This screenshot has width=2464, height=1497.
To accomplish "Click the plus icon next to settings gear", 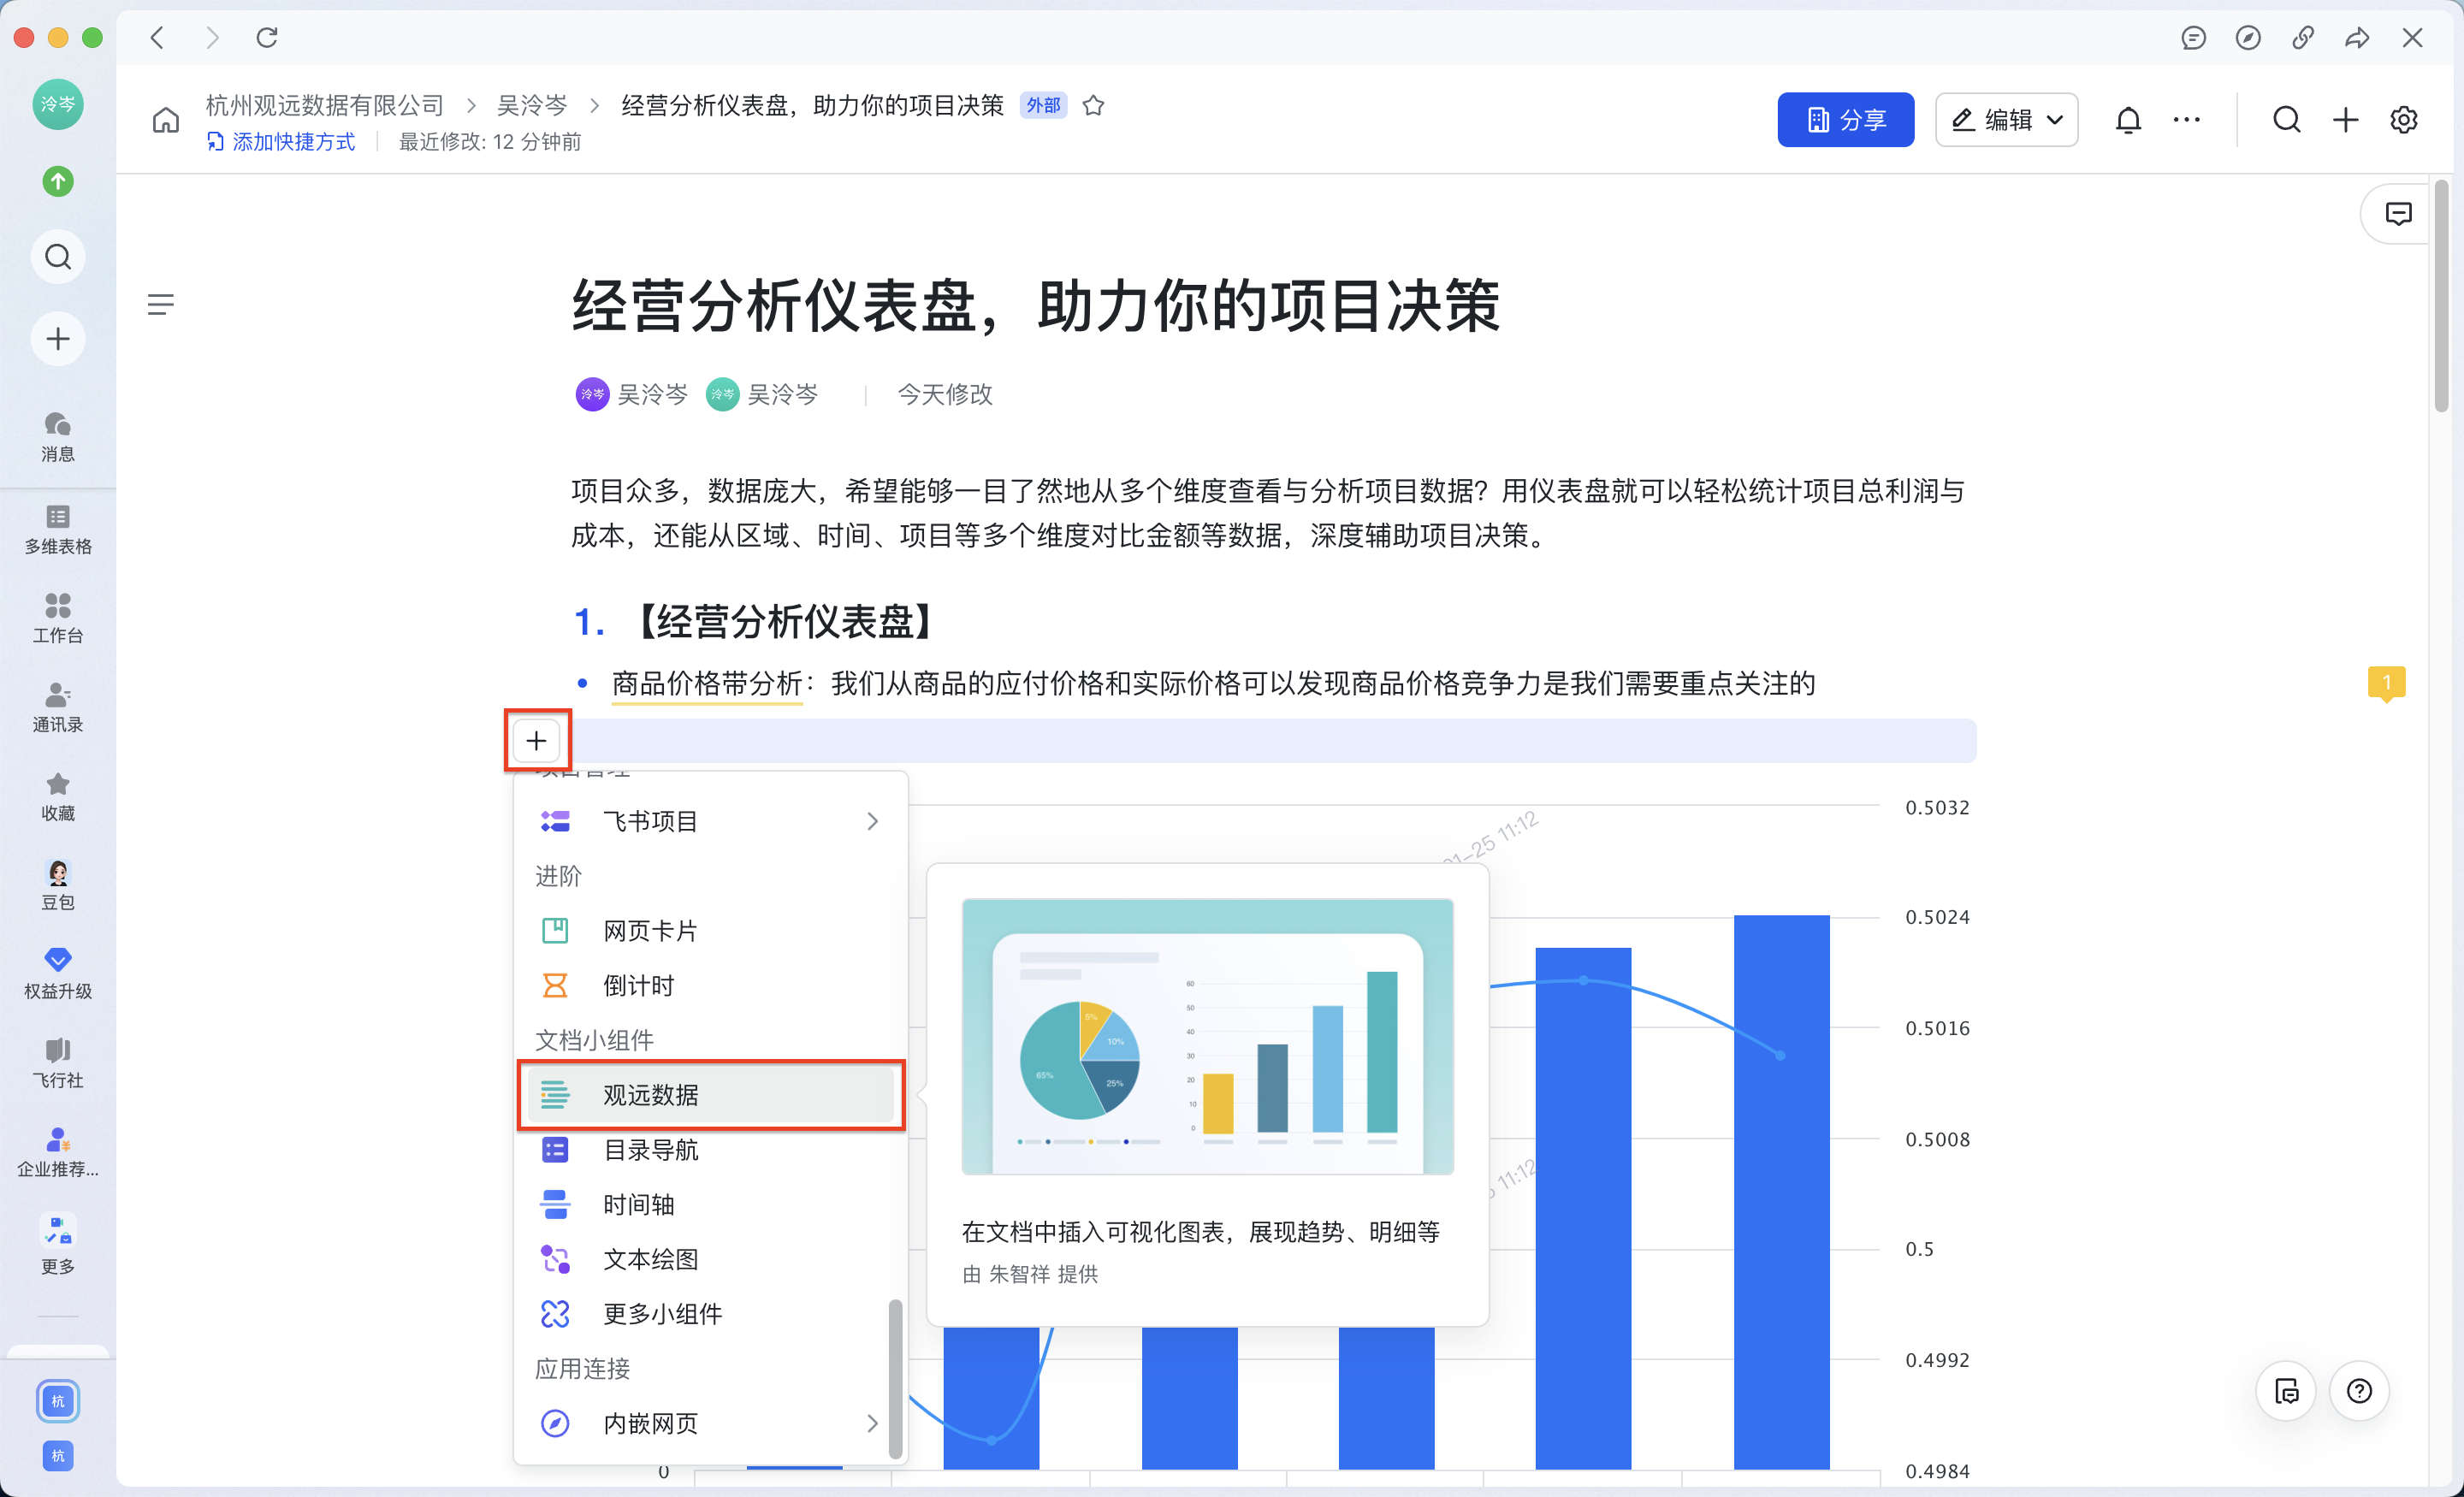I will click(x=2345, y=120).
